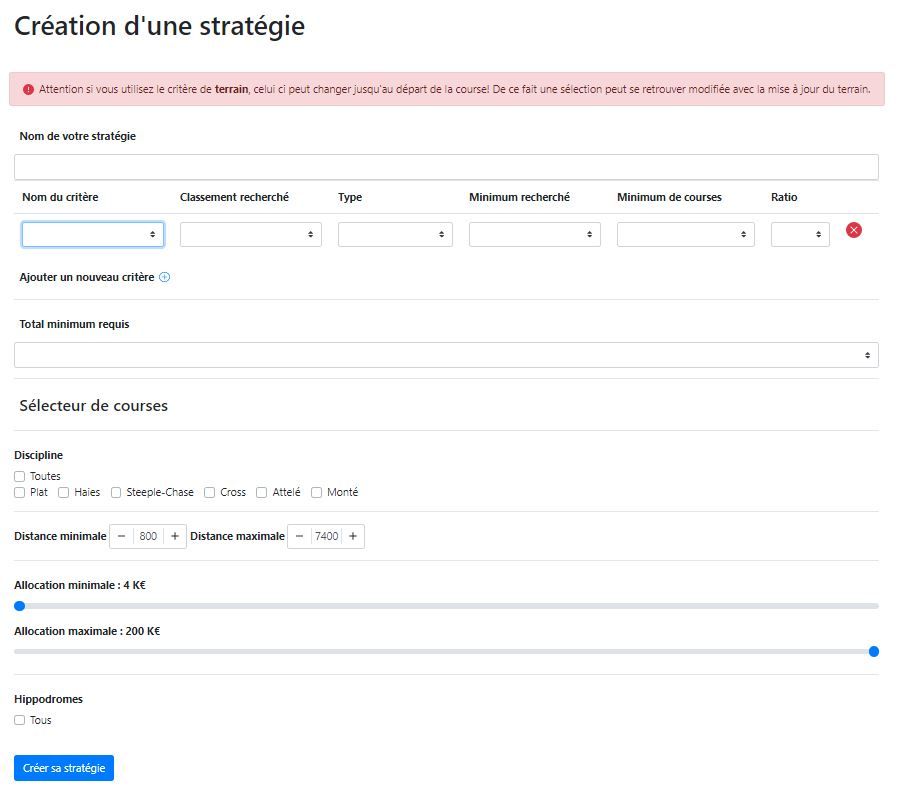Screen dimensions: 900x798
Task: Click the Créer sa stratégie button
Action: tap(64, 768)
